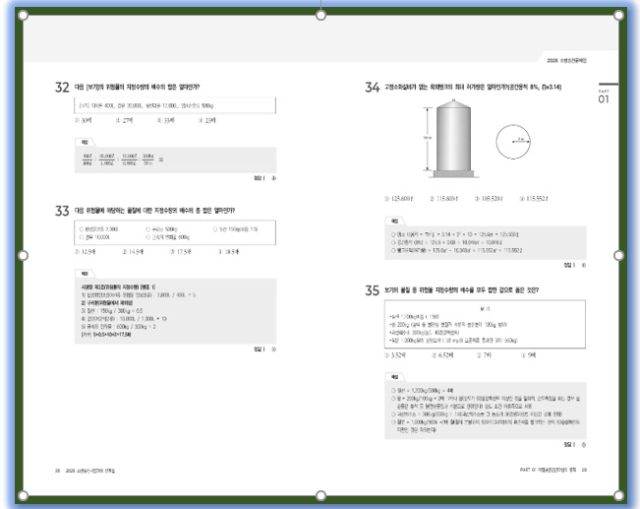The width and height of the screenshot is (640, 509).
Task: Click question number "33"
Action: coord(62,211)
